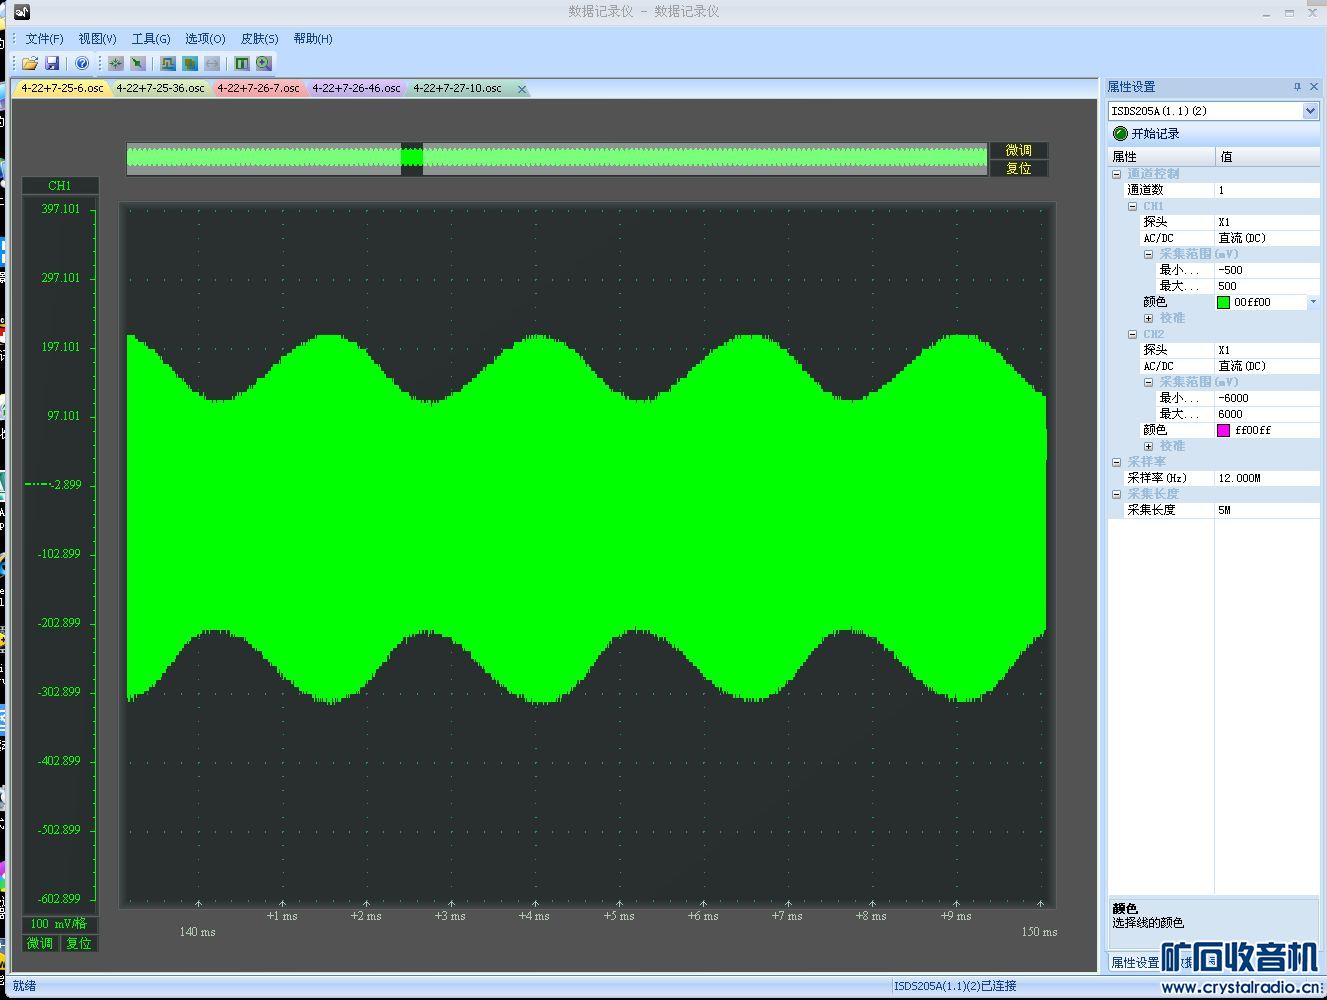Close the 4-22+7-27-10.osc tab
This screenshot has width=1327, height=1000.
521,89
